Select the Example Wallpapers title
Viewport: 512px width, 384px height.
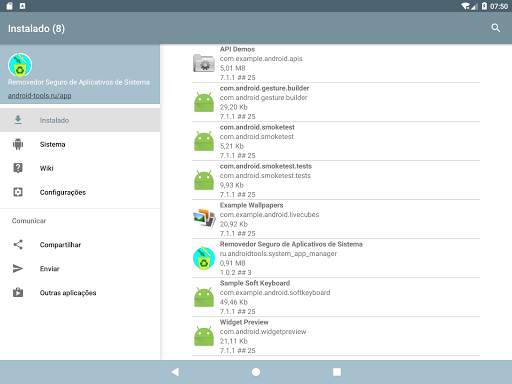[252, 205]
